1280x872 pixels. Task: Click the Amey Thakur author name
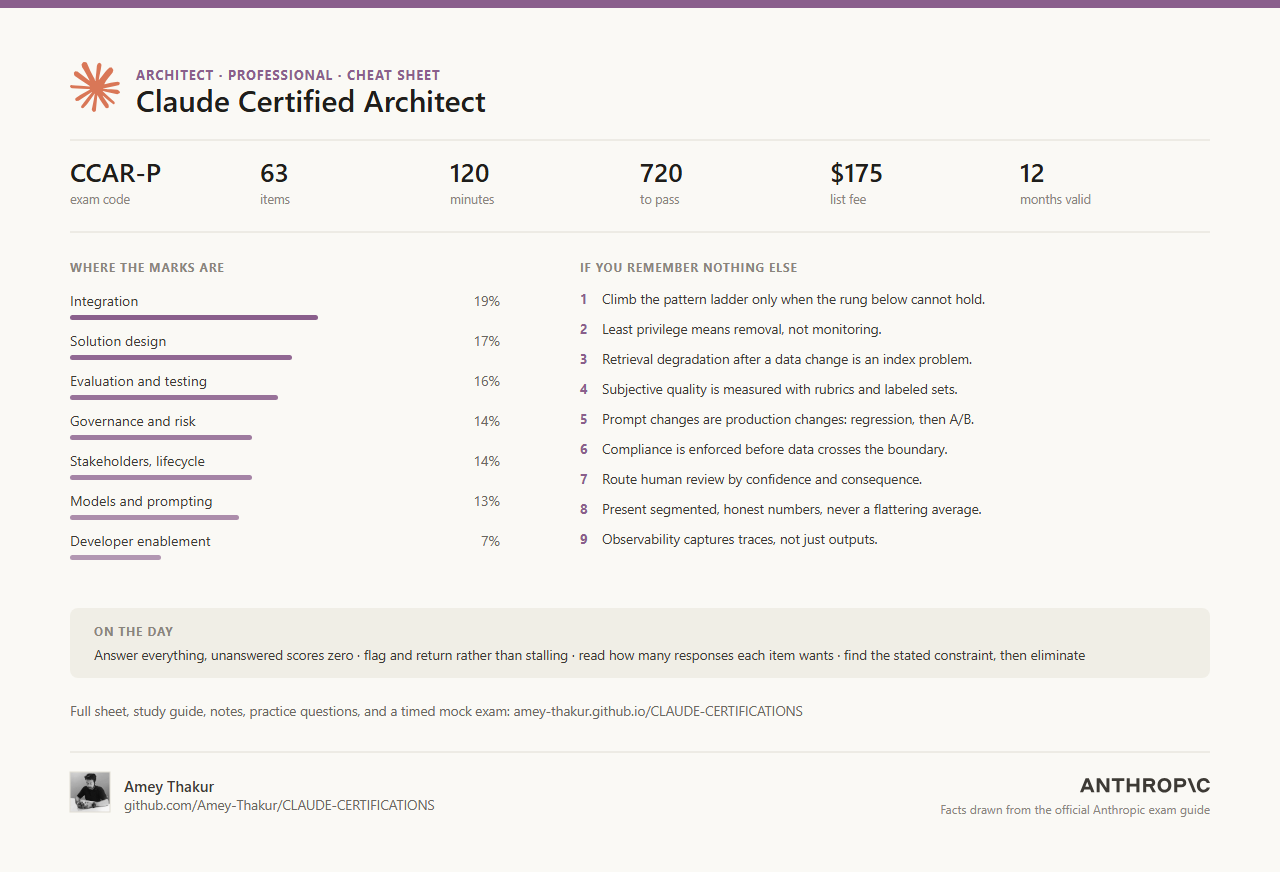click(169, 787)
